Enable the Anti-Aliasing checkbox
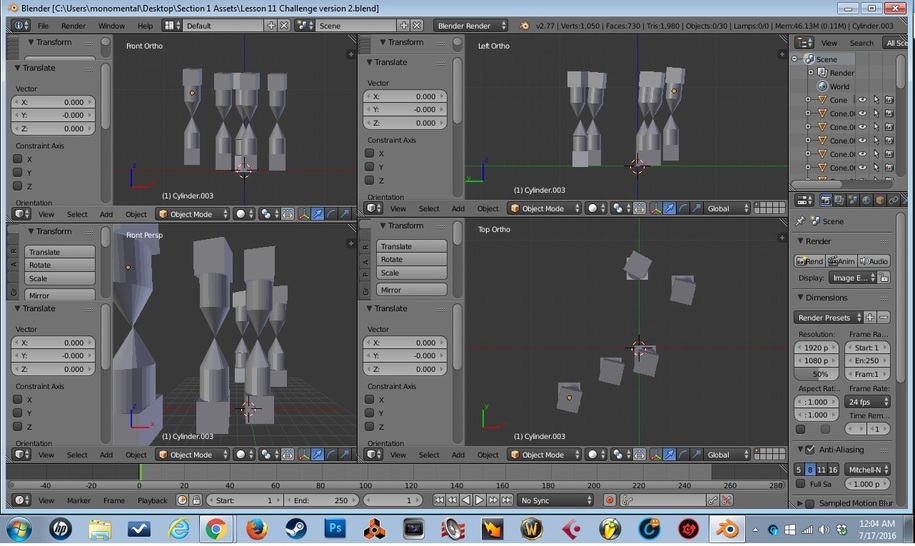Image resolution: width=915 pixels, height=546 pixels. 808,450
